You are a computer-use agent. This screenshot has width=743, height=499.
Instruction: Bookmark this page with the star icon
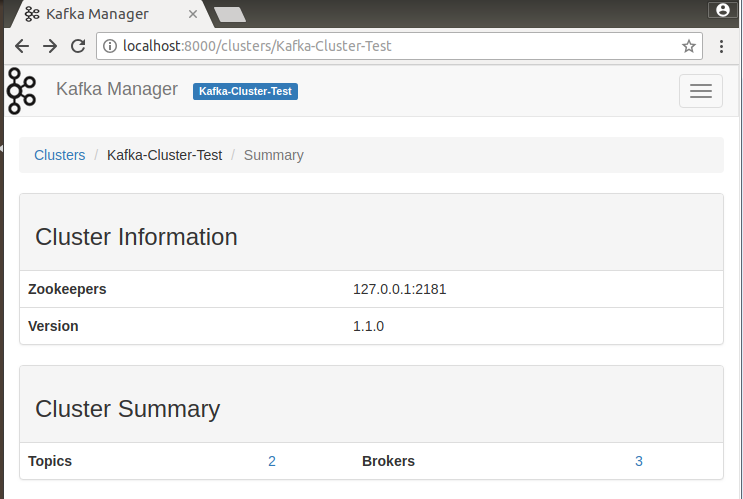pos(689,46)
